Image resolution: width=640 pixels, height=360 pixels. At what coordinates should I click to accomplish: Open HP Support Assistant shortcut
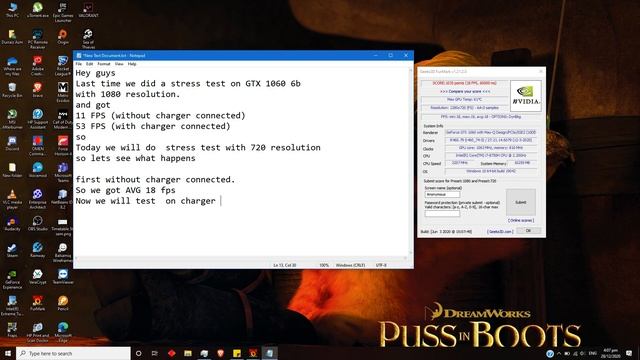click(38, 119)
